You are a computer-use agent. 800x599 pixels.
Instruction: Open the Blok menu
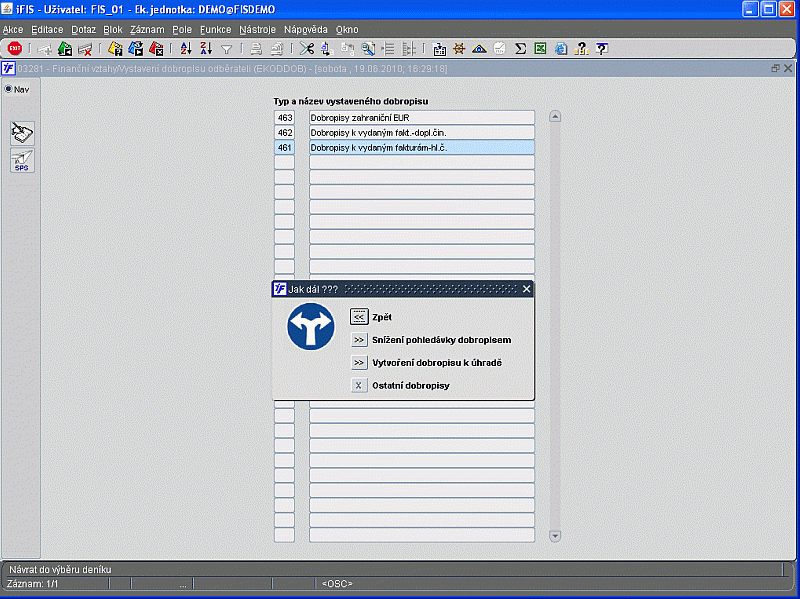click(x=113, y=30)
